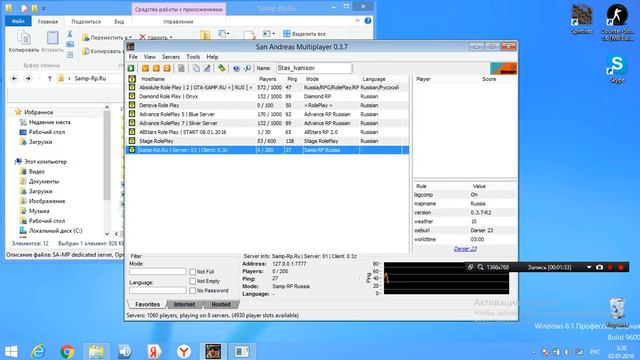The width and height of the screenshot is (640, 360).
Task: Sort servers by the Ping column header
Action: 292,79
